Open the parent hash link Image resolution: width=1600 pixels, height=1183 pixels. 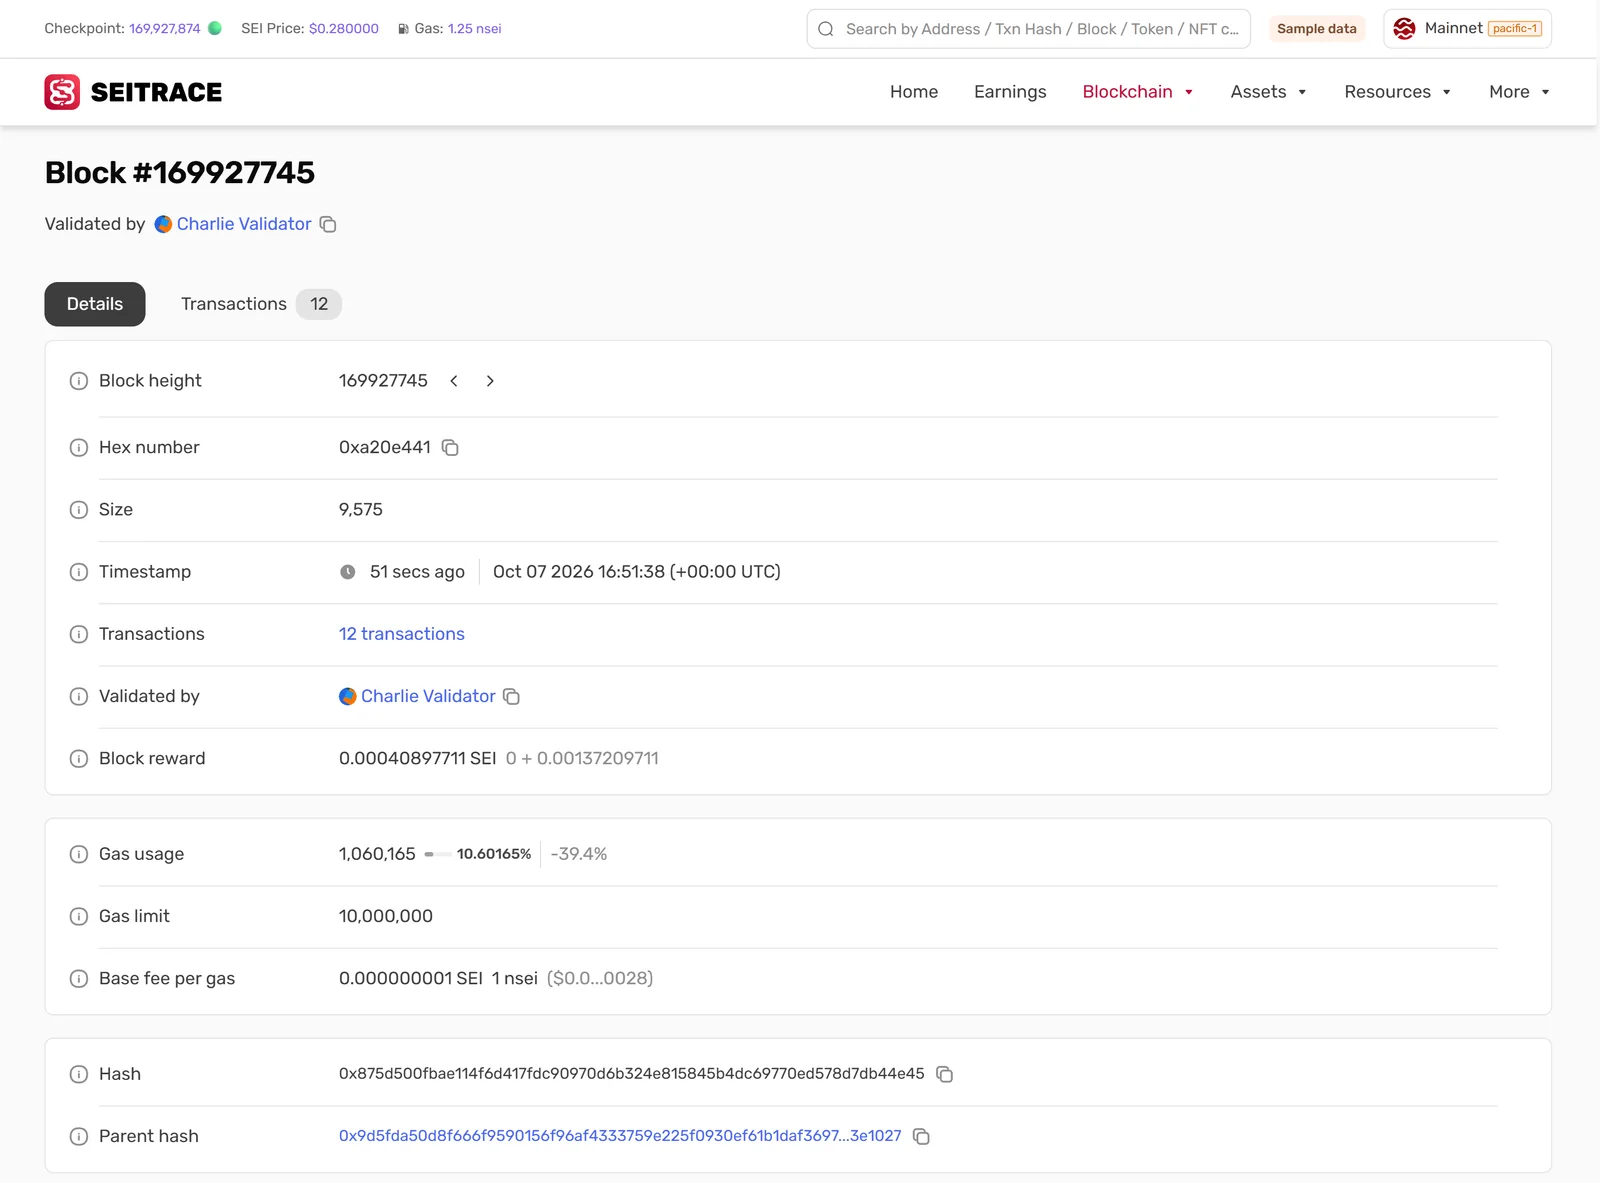pyautogui.click(x=620, y=1136)
